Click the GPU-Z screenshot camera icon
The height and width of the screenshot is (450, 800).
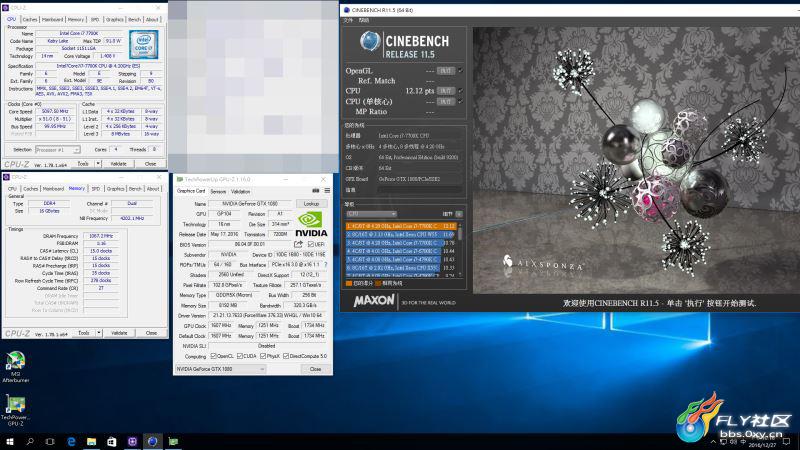315,191
